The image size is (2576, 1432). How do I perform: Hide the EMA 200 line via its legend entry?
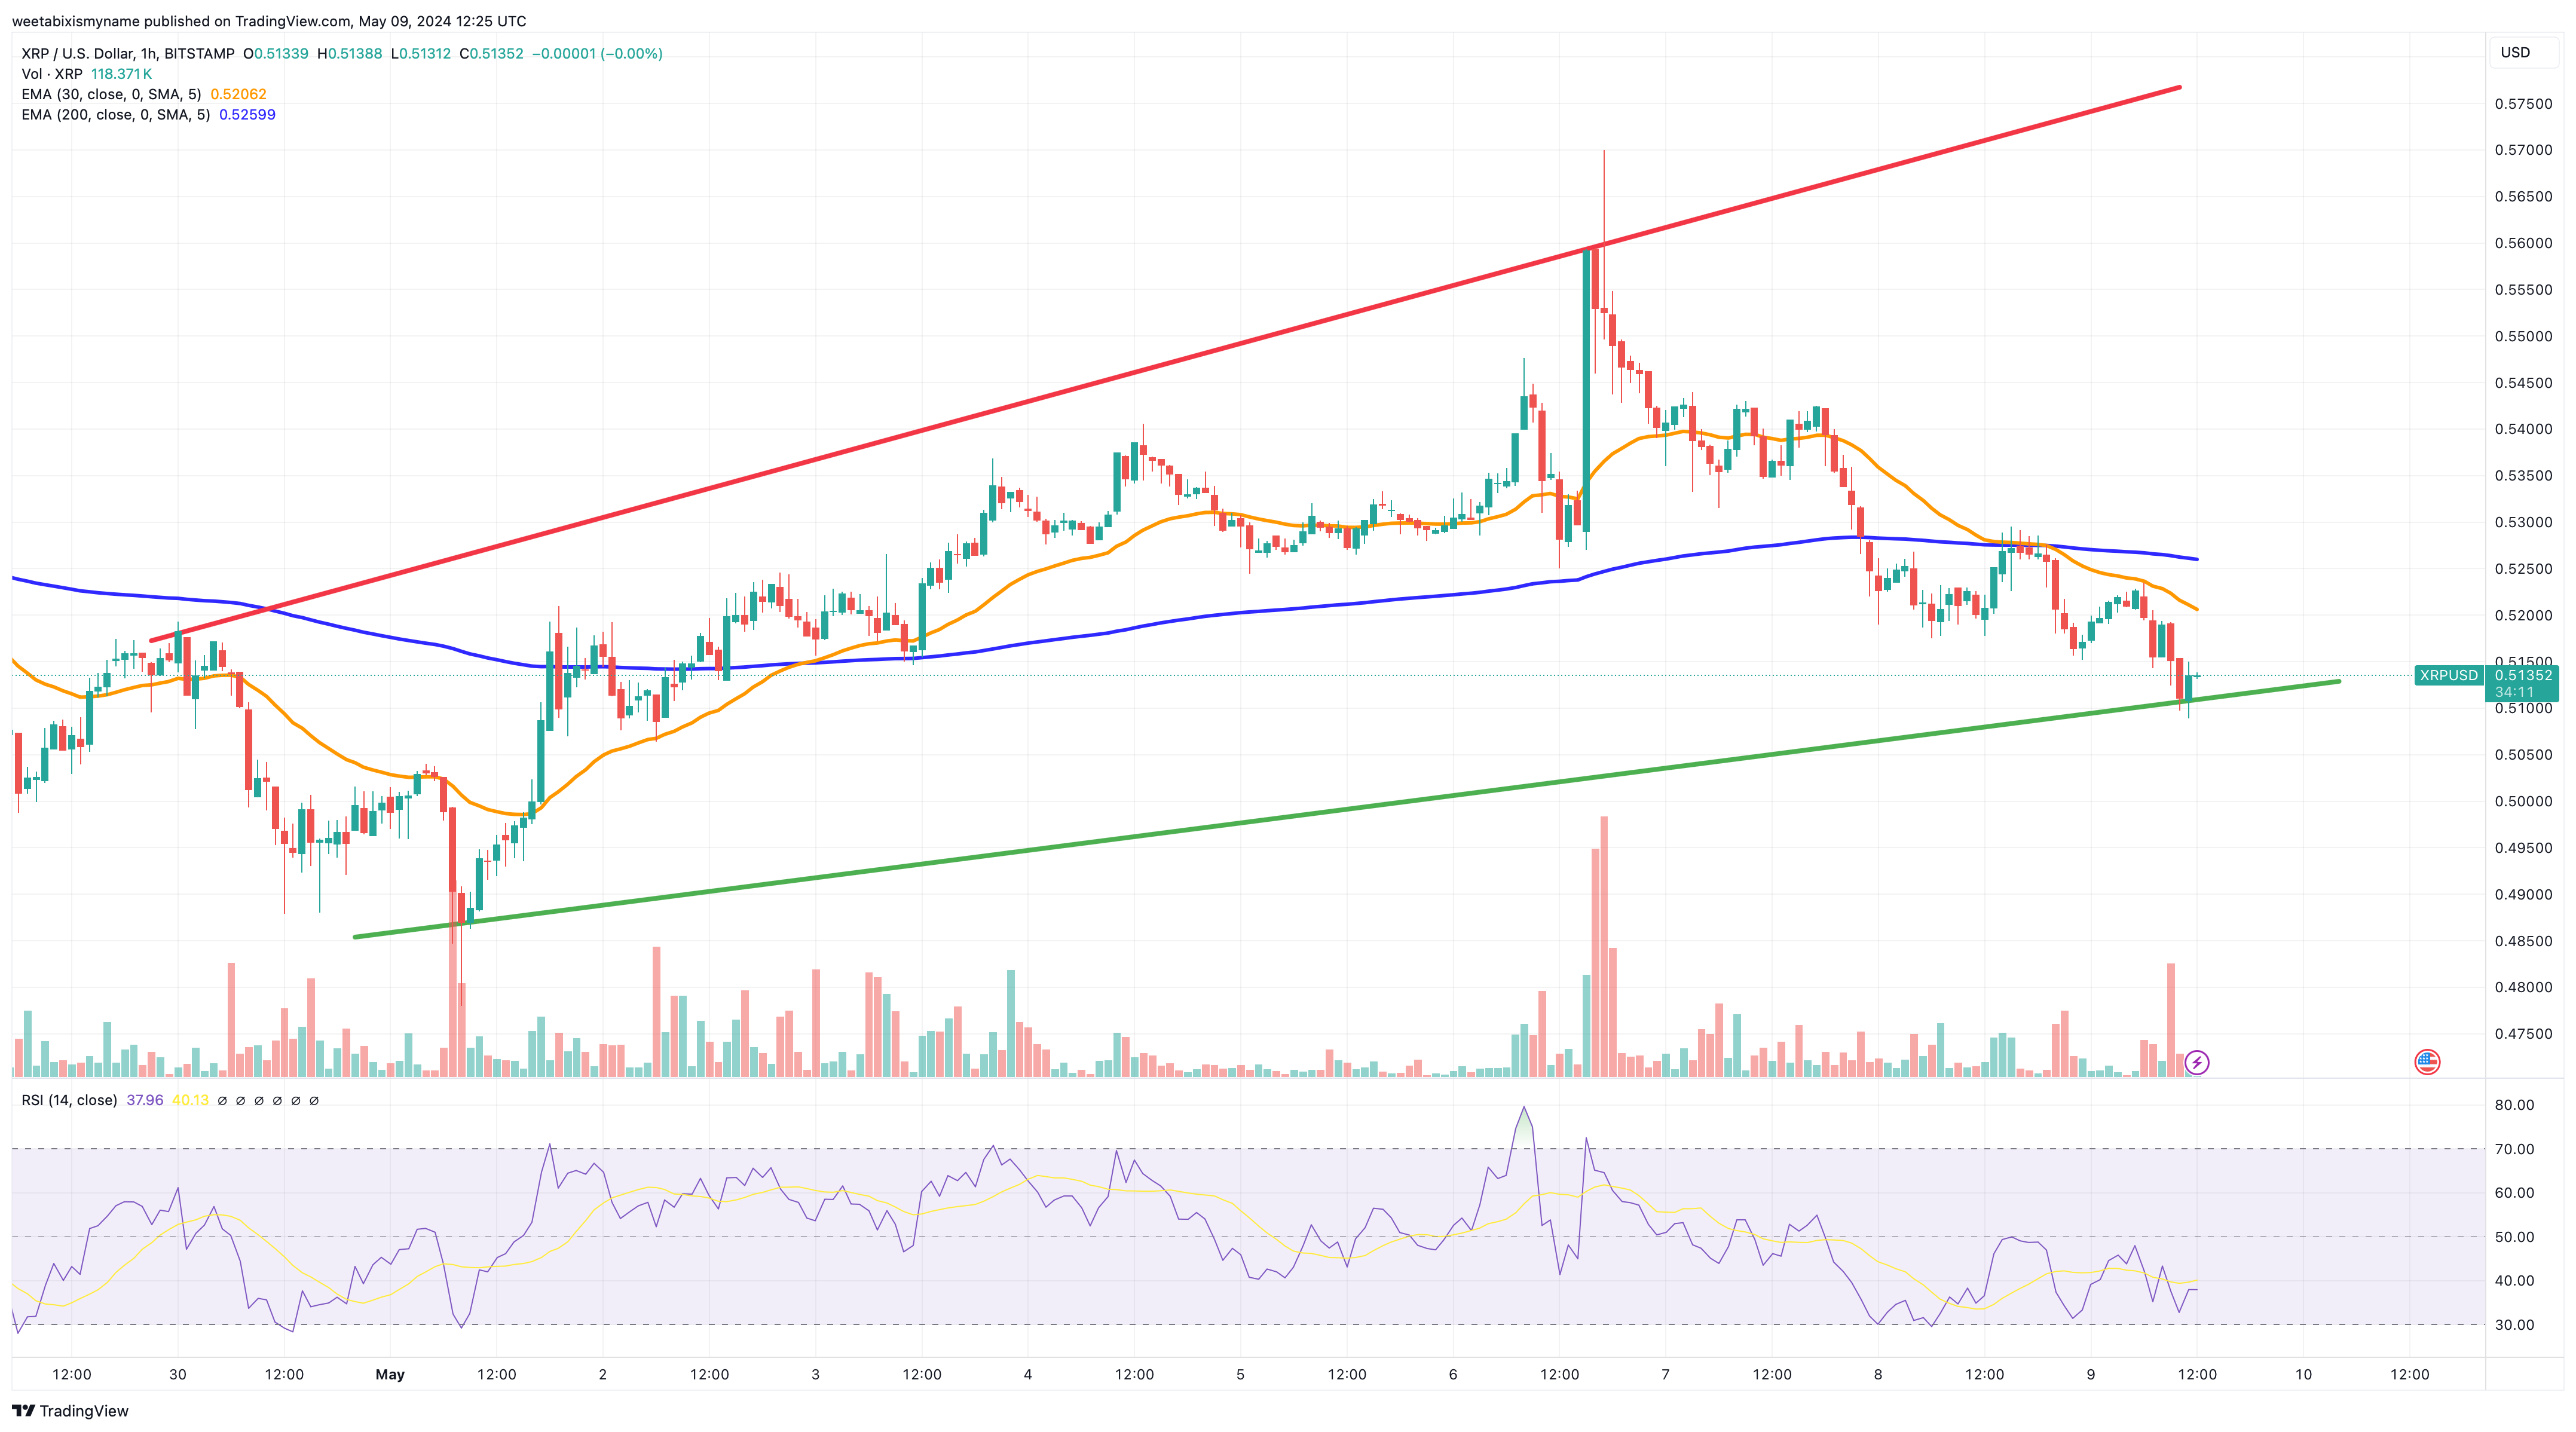pos(113,114)
